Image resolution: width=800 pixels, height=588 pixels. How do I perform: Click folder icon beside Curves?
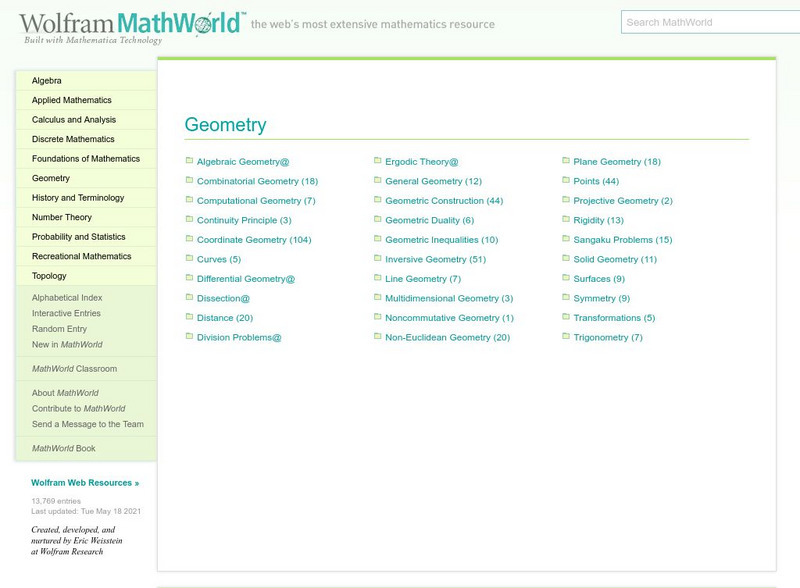[189, 258]
